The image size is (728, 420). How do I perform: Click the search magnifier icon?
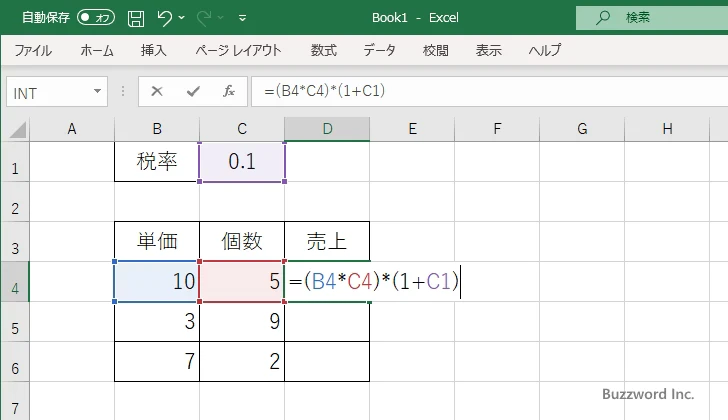[603, 18]
